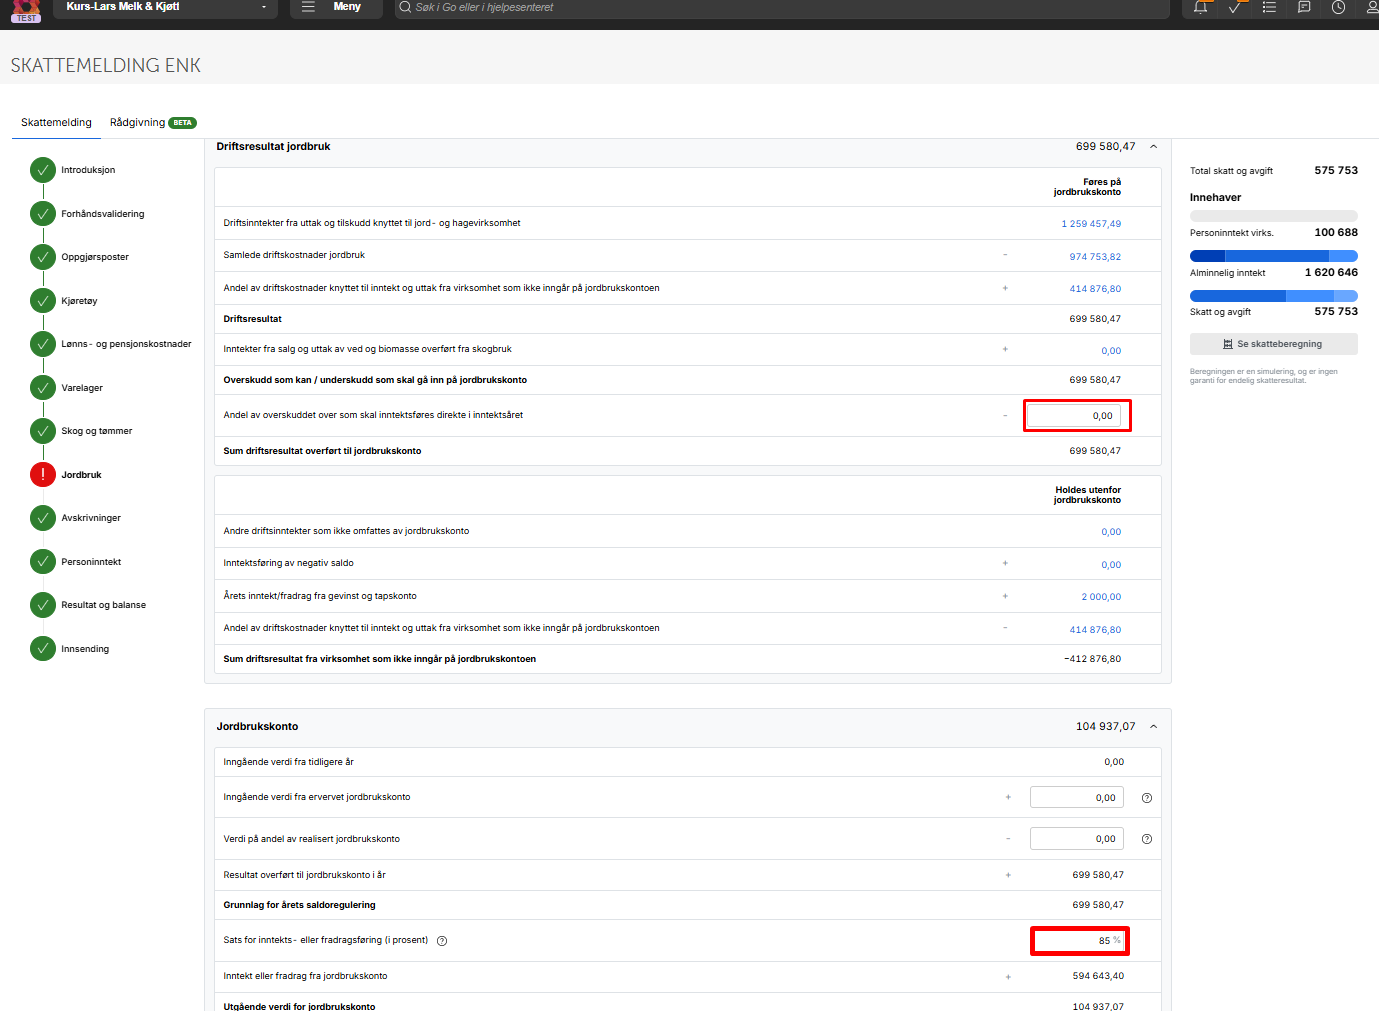Open Samlede driftskostnader value 974 753,82
The width and height of the screenshot is (1379, 1019).
point(1095,257)
